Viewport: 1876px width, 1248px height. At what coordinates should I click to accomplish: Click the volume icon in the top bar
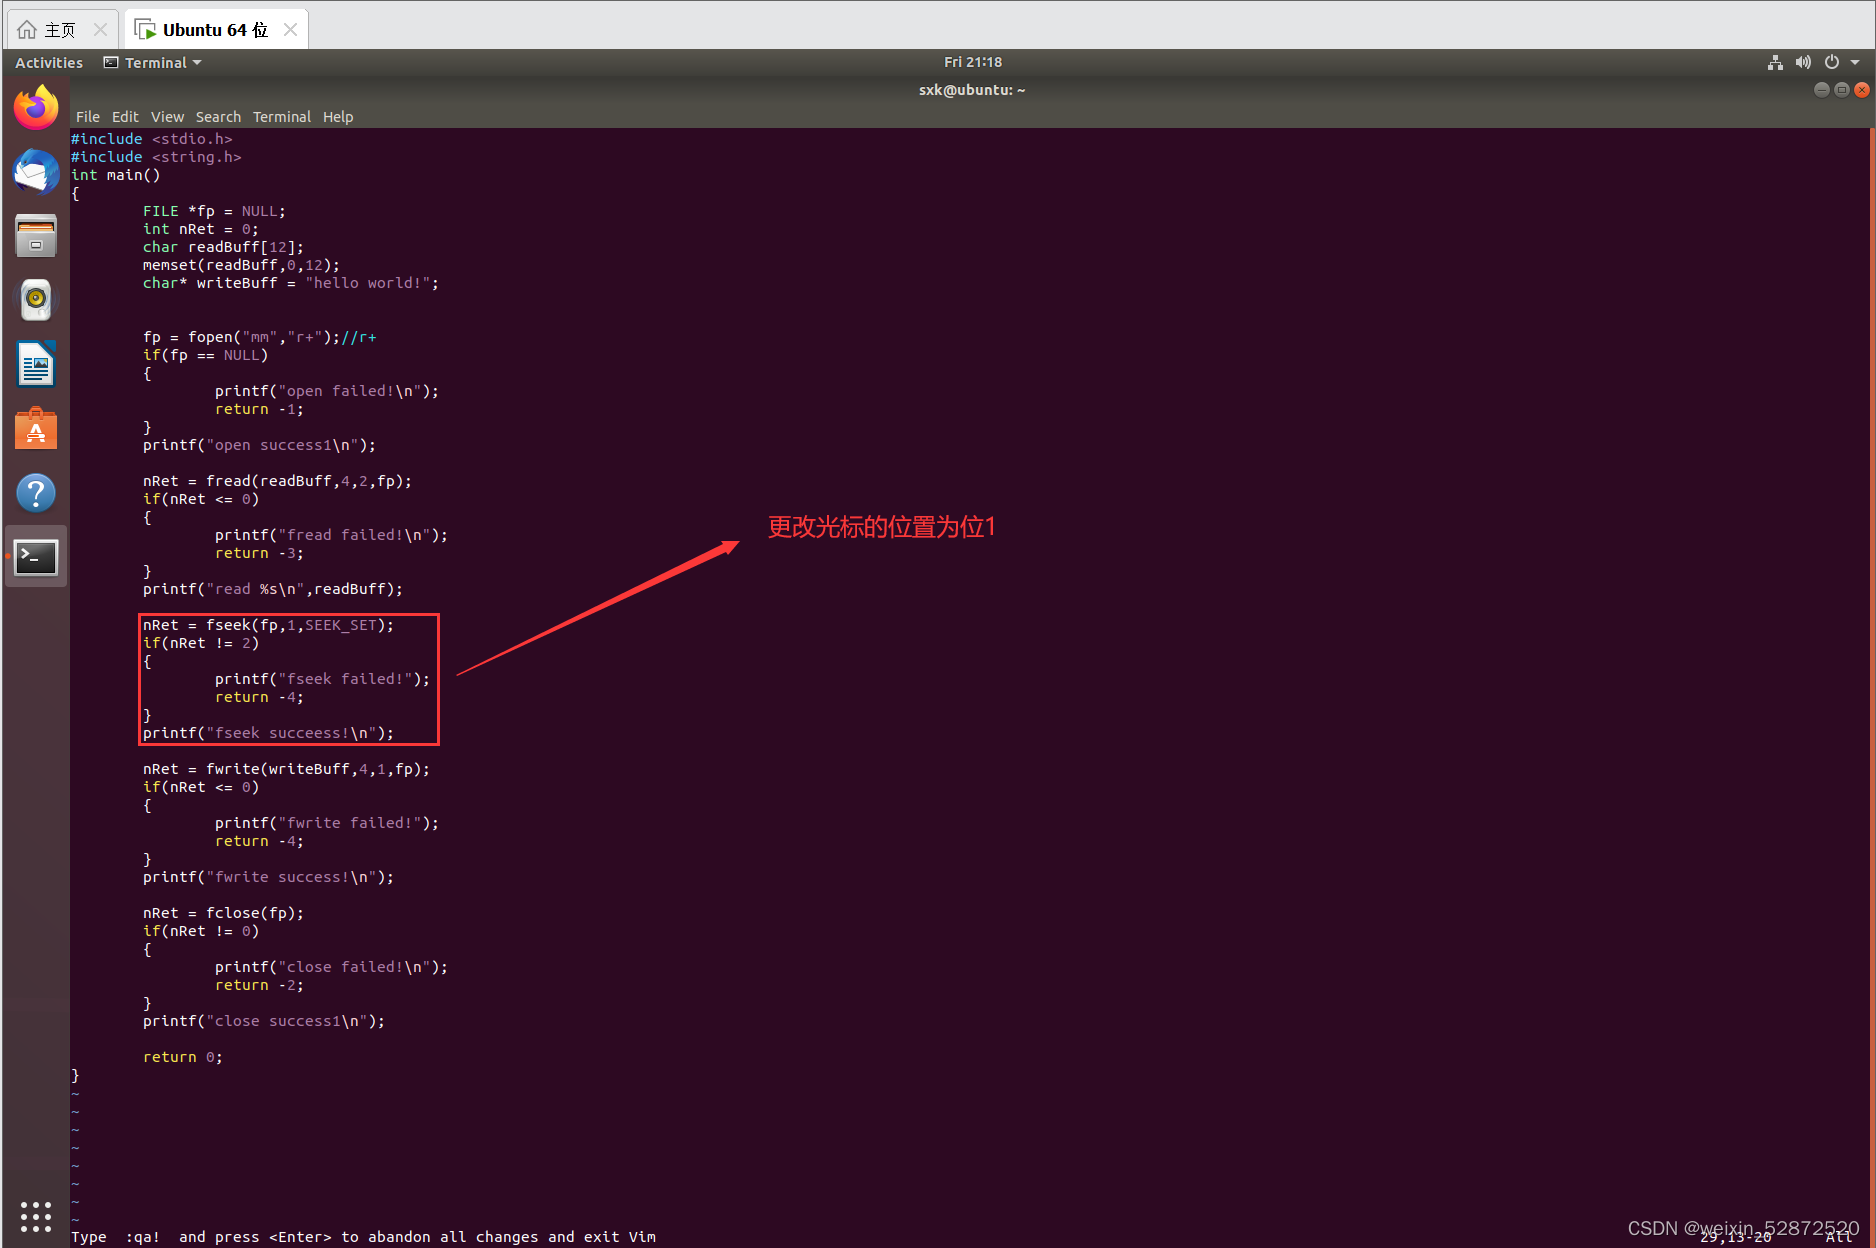click(x=1803, y=62)
